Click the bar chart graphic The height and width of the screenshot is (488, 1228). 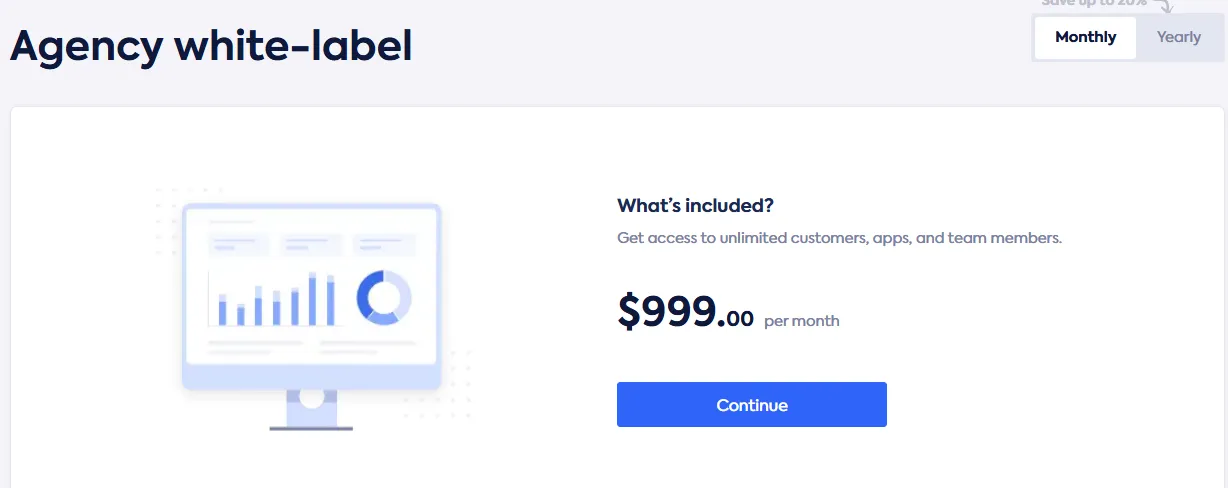(275, 300)
